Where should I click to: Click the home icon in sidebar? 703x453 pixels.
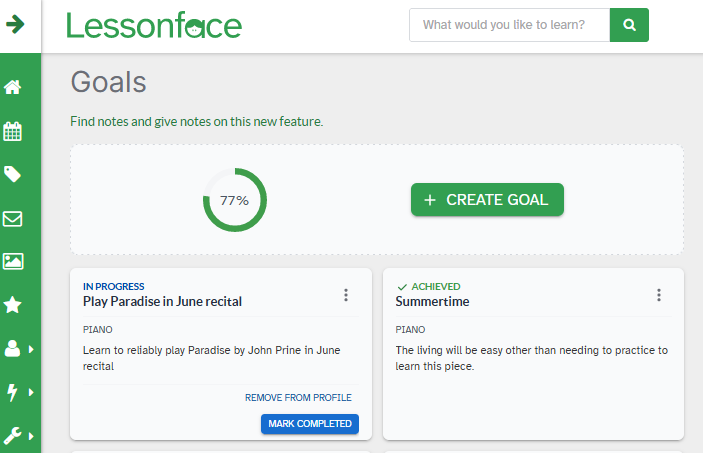coord(14,87)
